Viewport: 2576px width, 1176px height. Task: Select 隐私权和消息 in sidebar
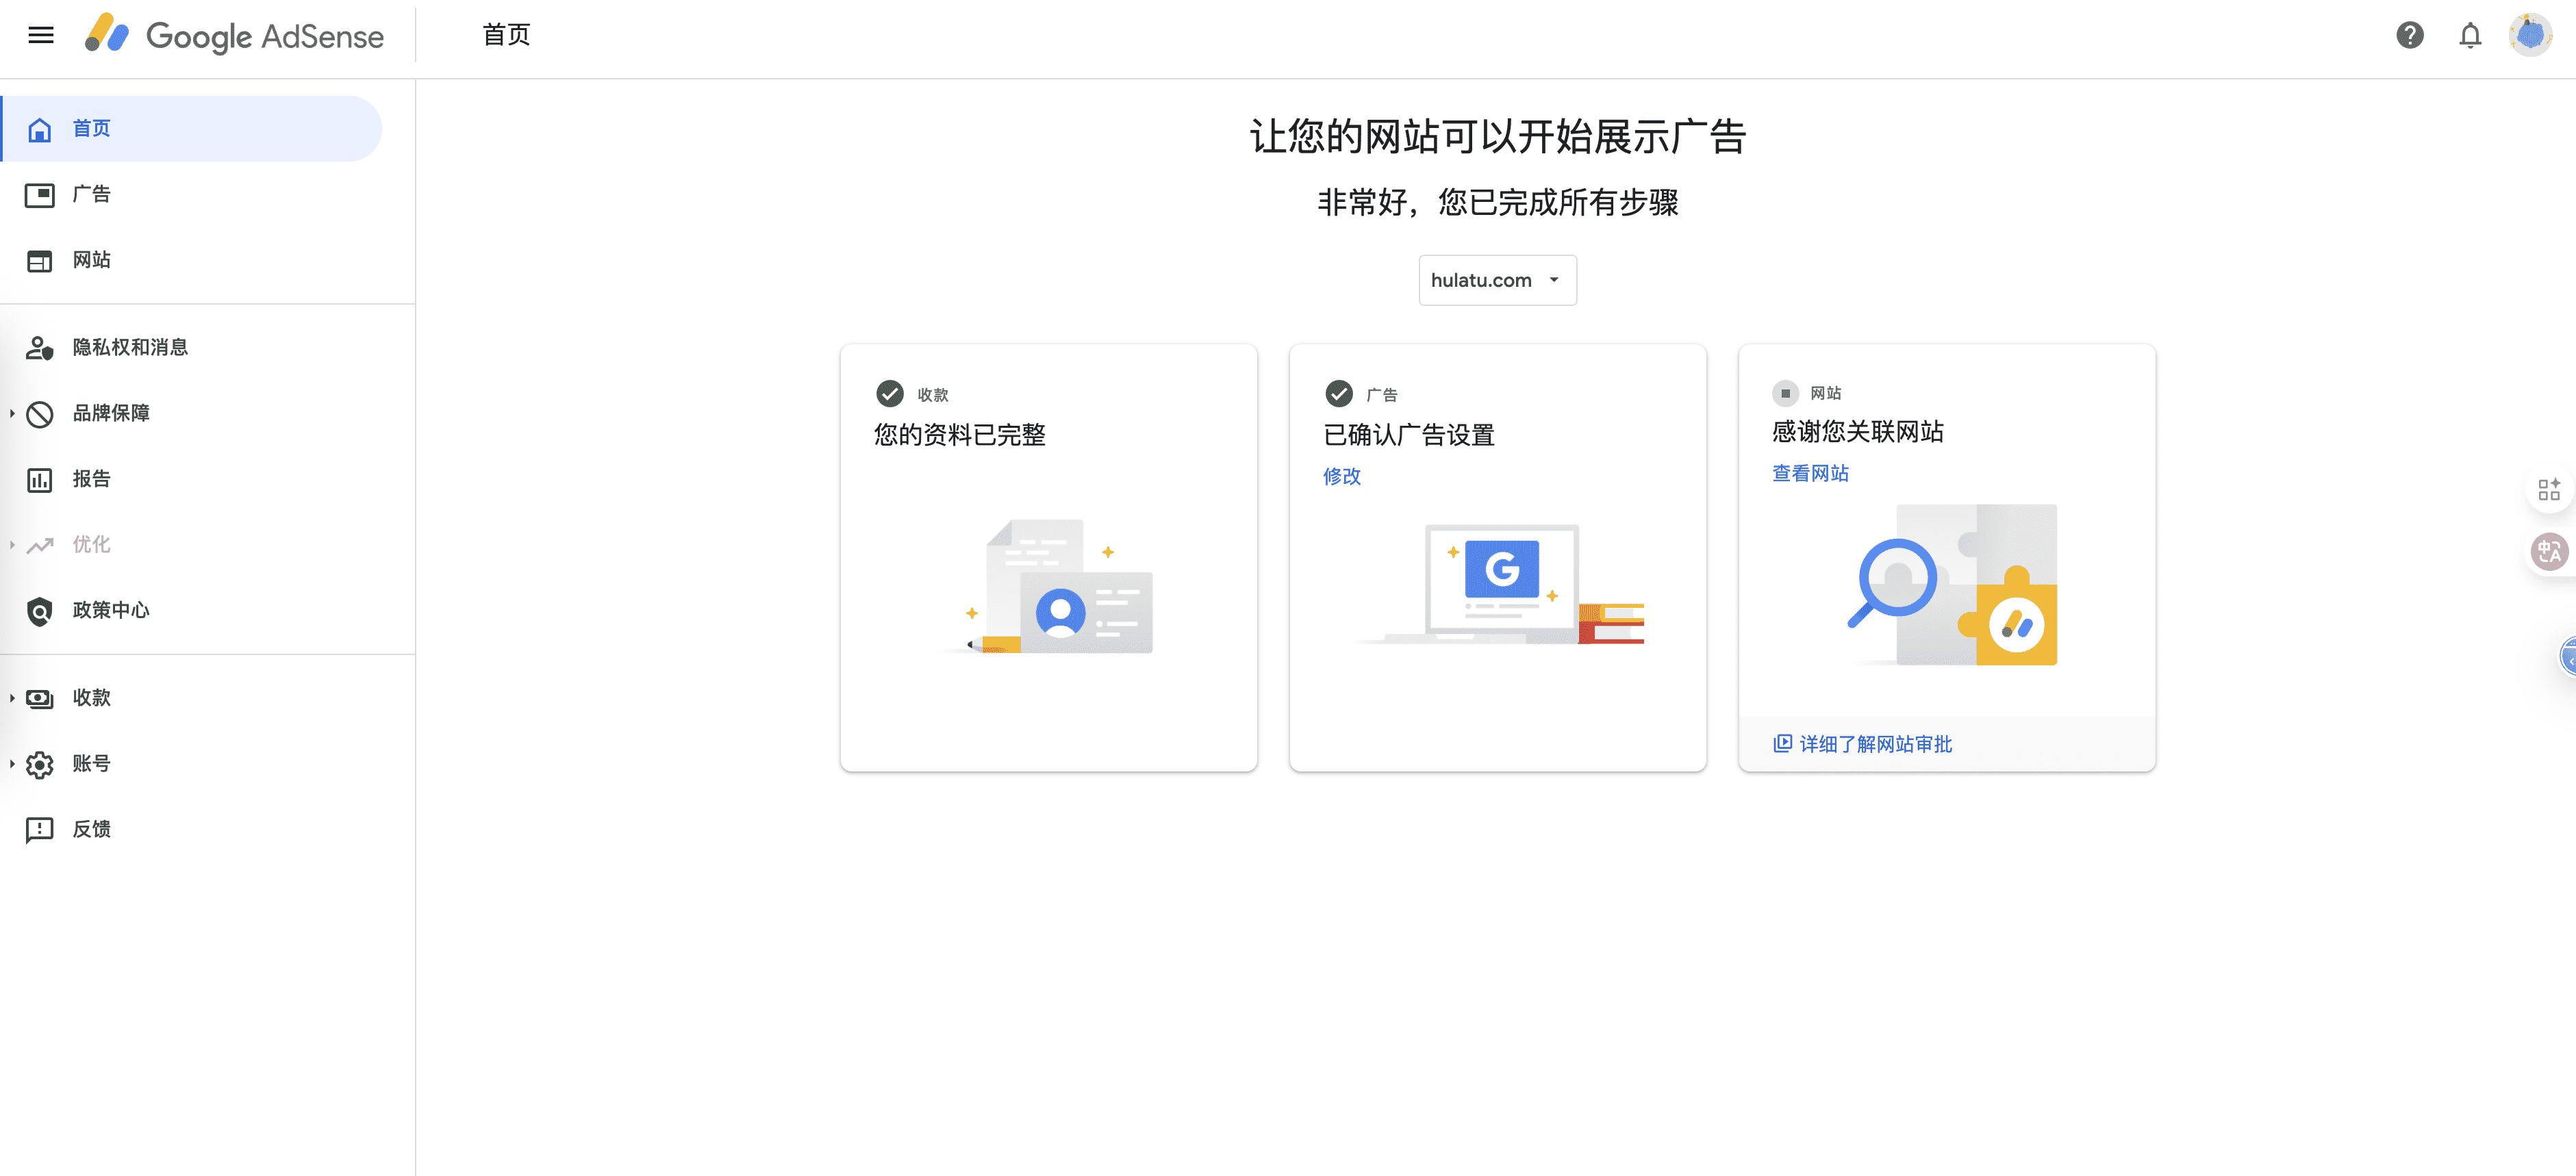click(130, 347)
